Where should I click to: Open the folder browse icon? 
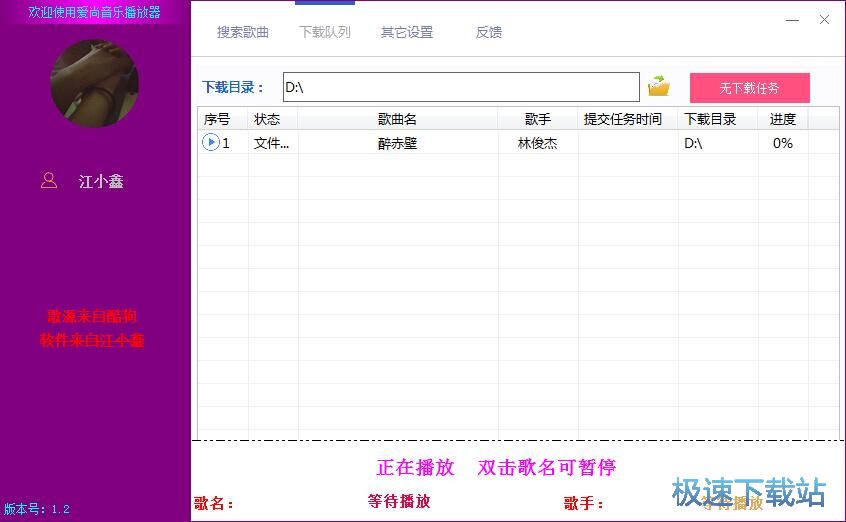pyautogui.click(x=659, y=86)
